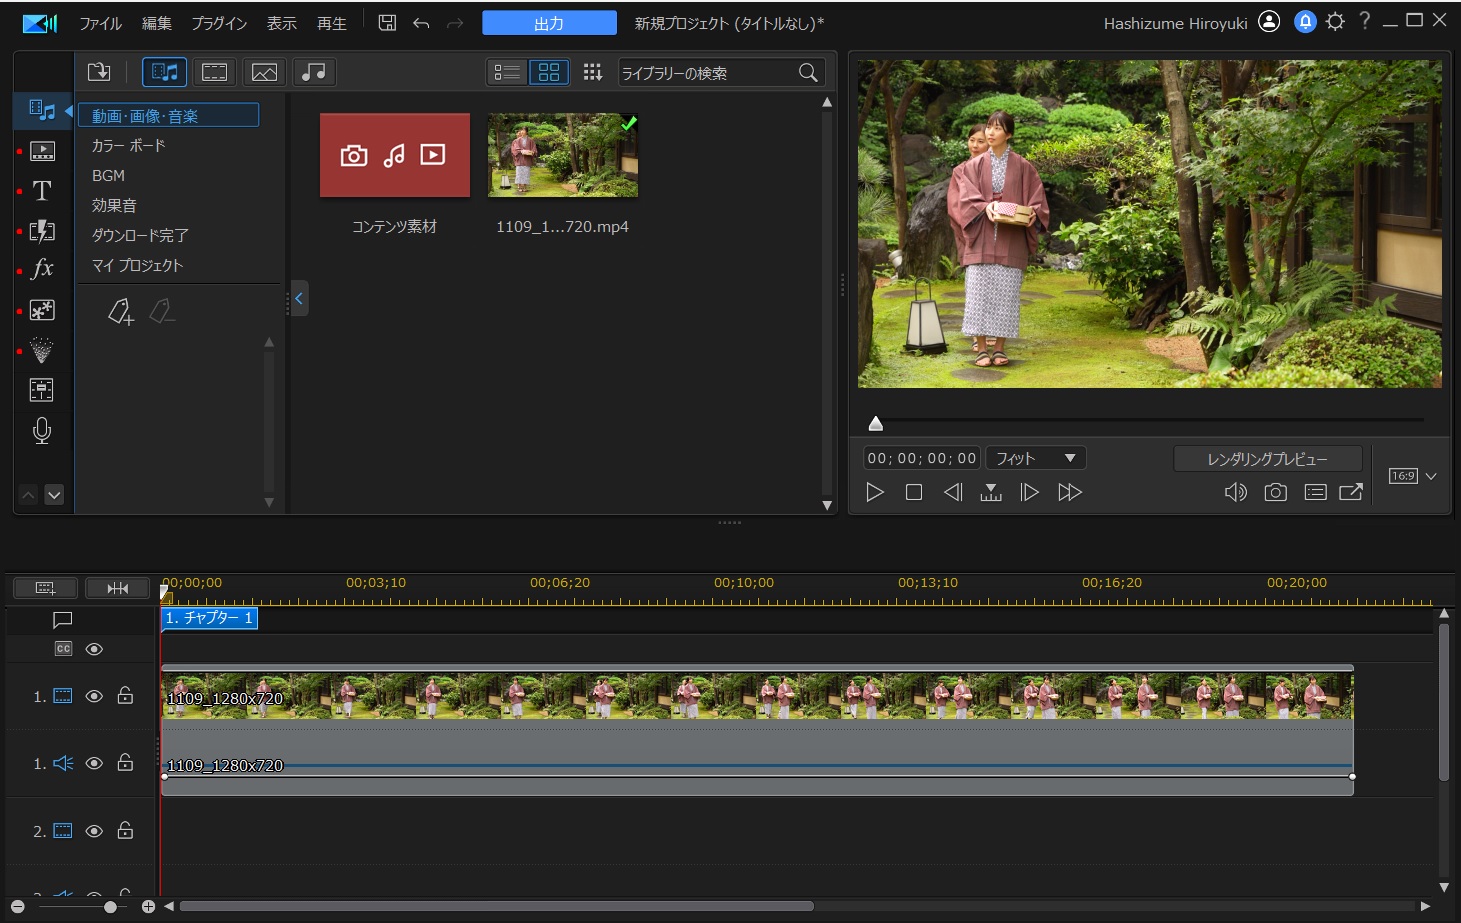
Task: Select the 1109_1...720.mp4 thumbnail in library
Action: (562, 156)
